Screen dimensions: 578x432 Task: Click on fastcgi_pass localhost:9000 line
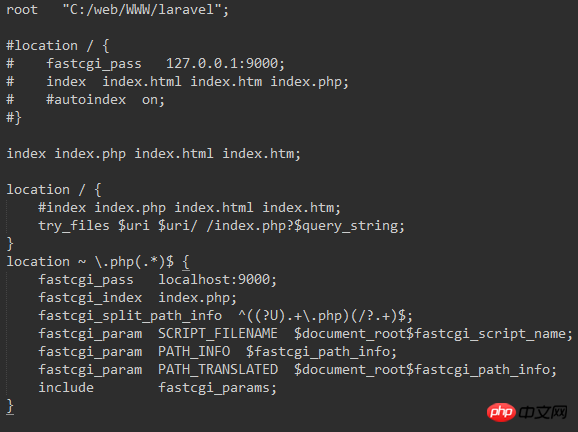(x=157, y=280)
